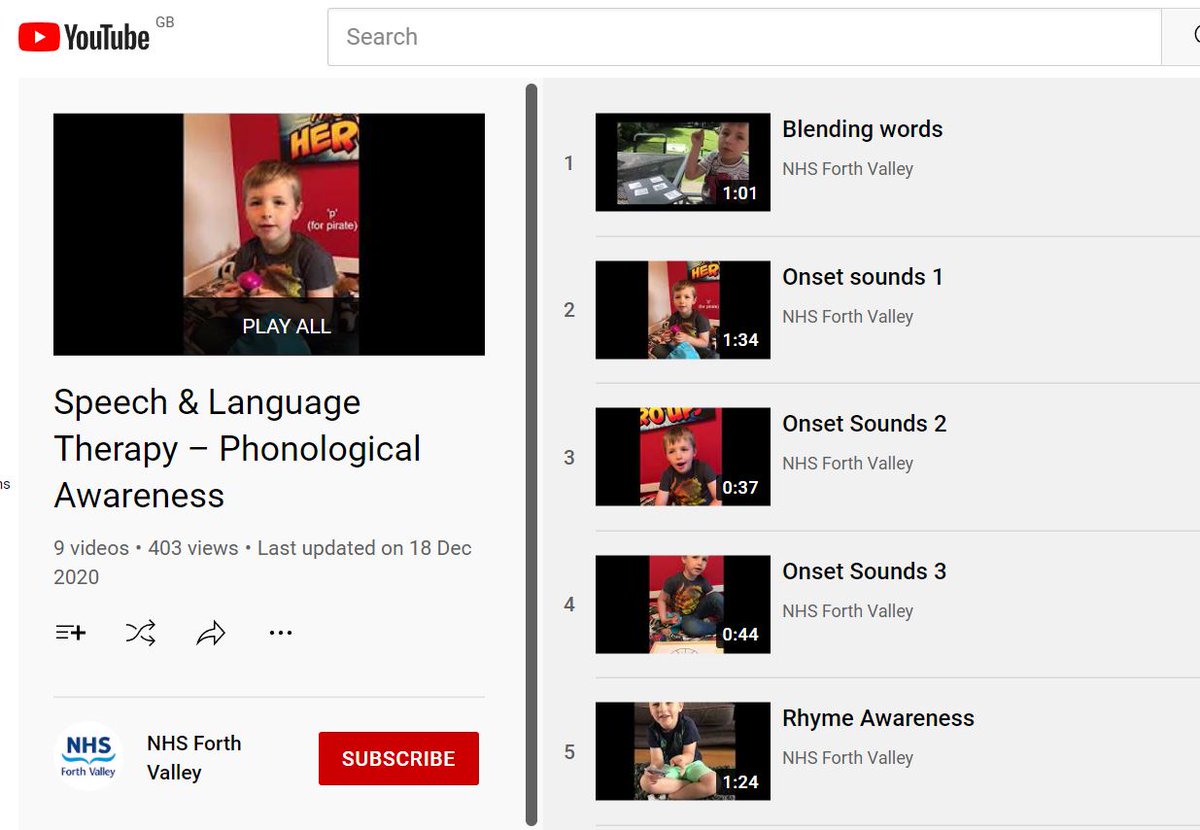1200x830 pixels.
Task: Open the Blending words video thumbnail
Action: point(683,162)
